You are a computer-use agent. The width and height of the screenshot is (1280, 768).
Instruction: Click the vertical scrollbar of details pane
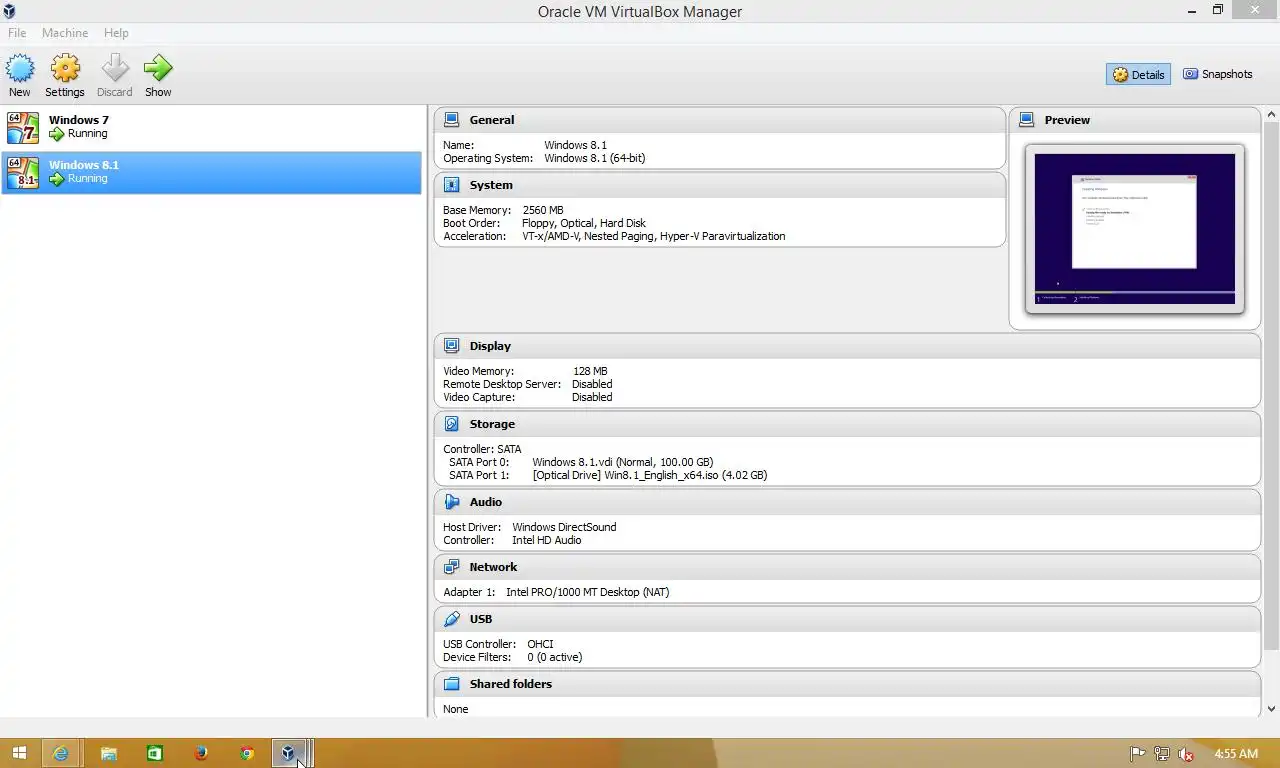click(x=1272, y=386)
